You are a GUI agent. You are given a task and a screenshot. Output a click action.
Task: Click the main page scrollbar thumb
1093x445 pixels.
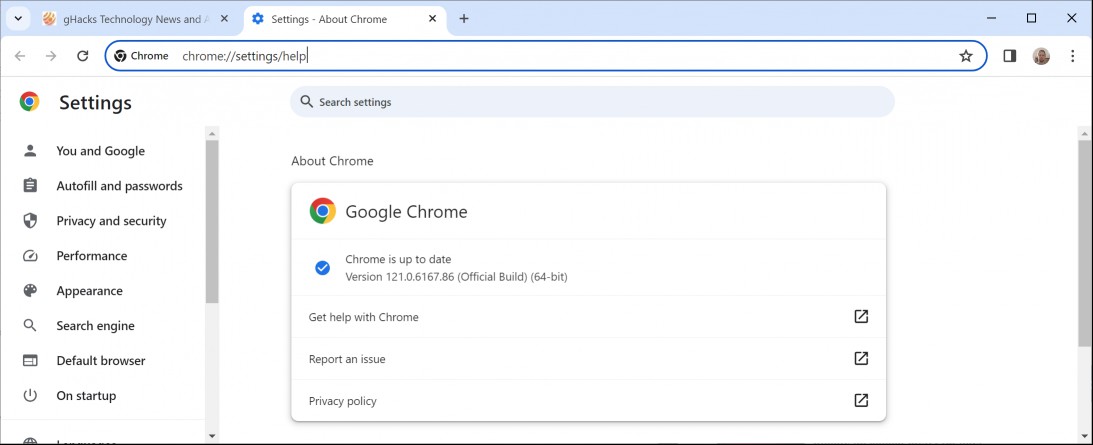coord(1084,242)
